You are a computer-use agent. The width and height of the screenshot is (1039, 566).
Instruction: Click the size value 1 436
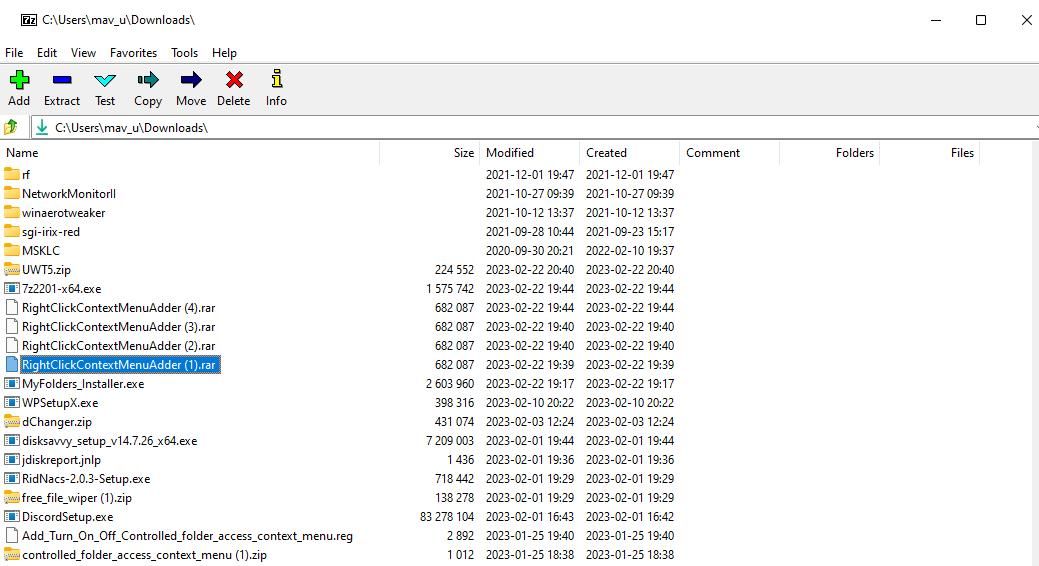460,459
